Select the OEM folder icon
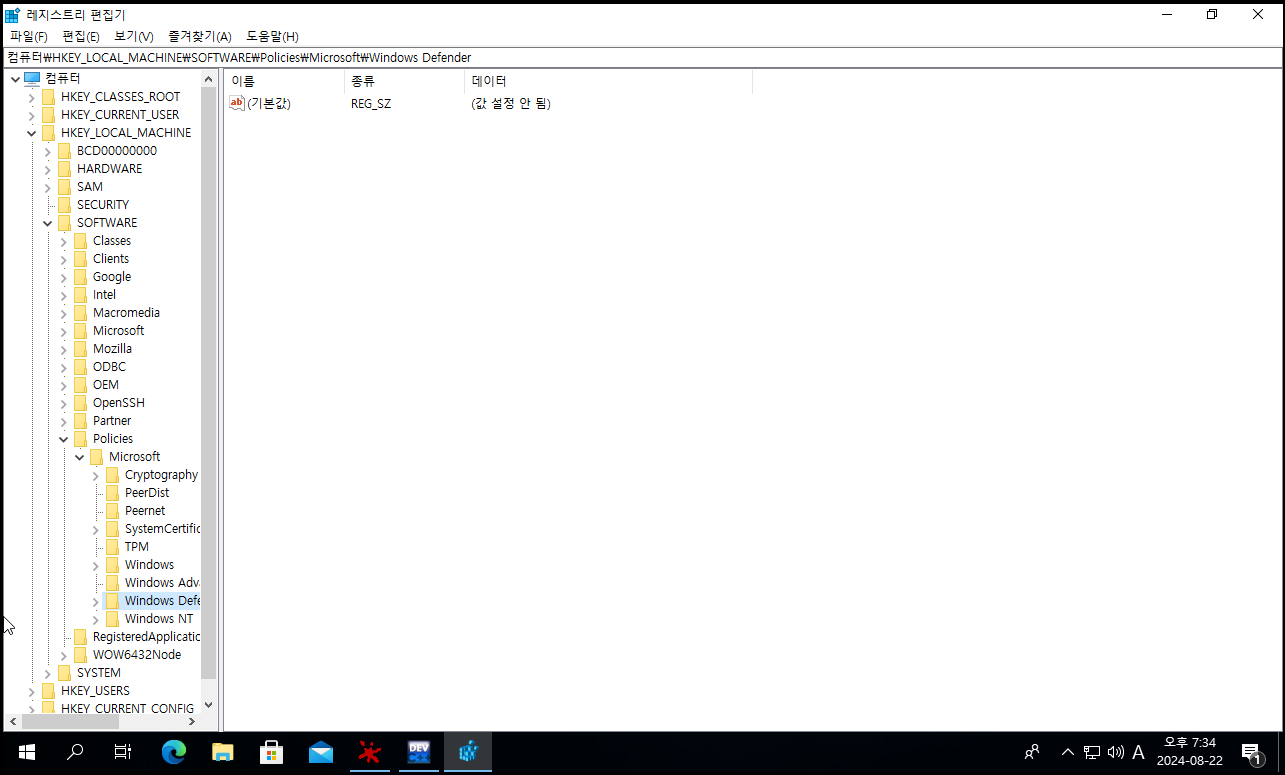The image size is (1285, 775). point(80,385)
